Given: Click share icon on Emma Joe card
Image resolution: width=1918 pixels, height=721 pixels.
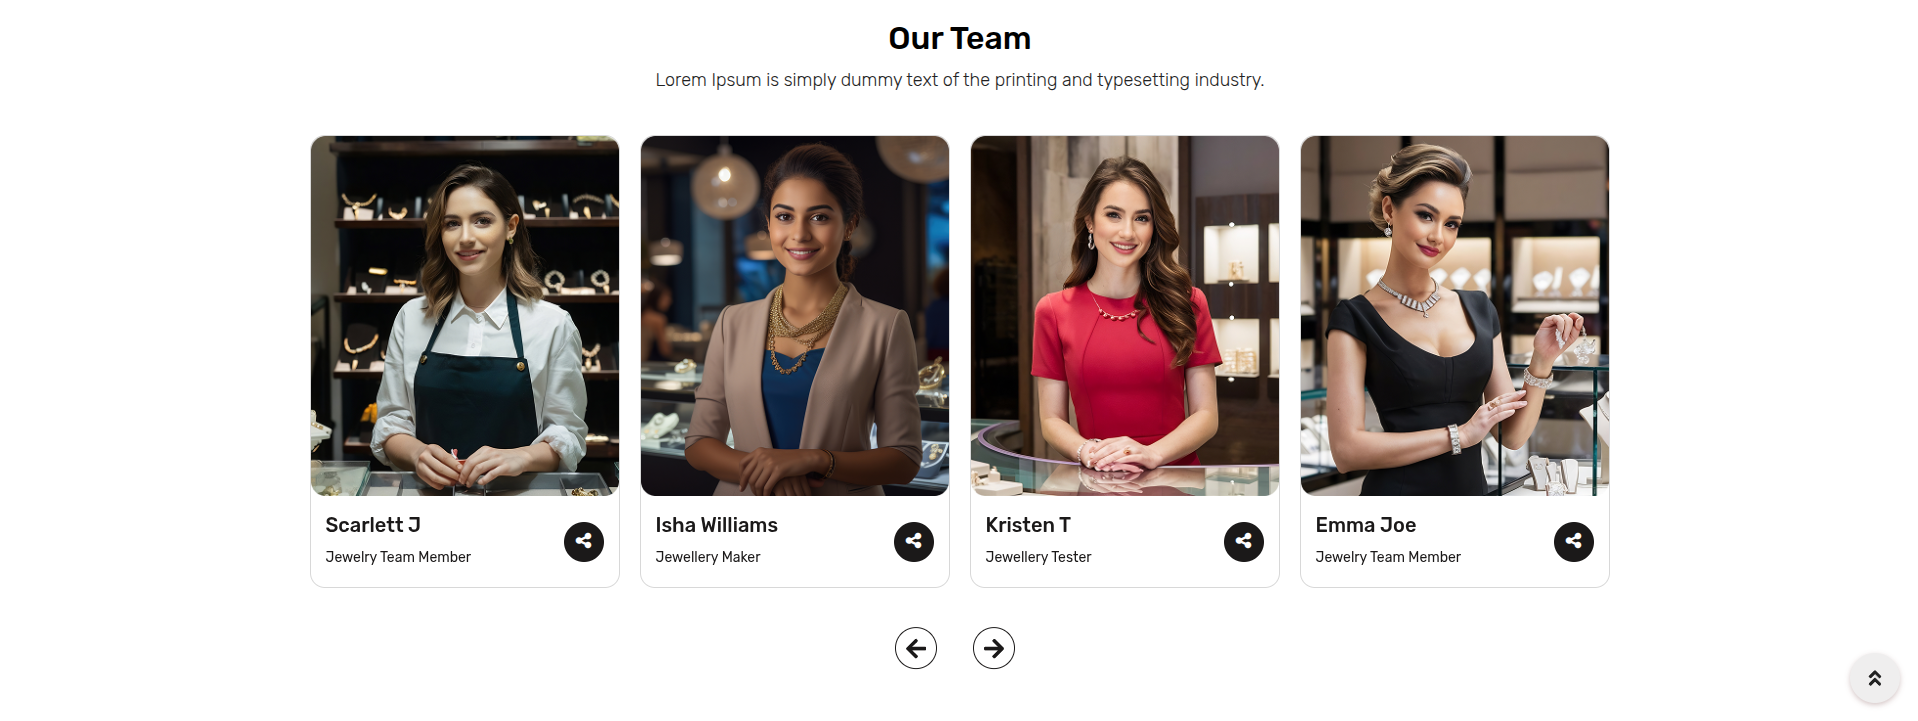Looking at the screenshot, I should coord(1574,542).
